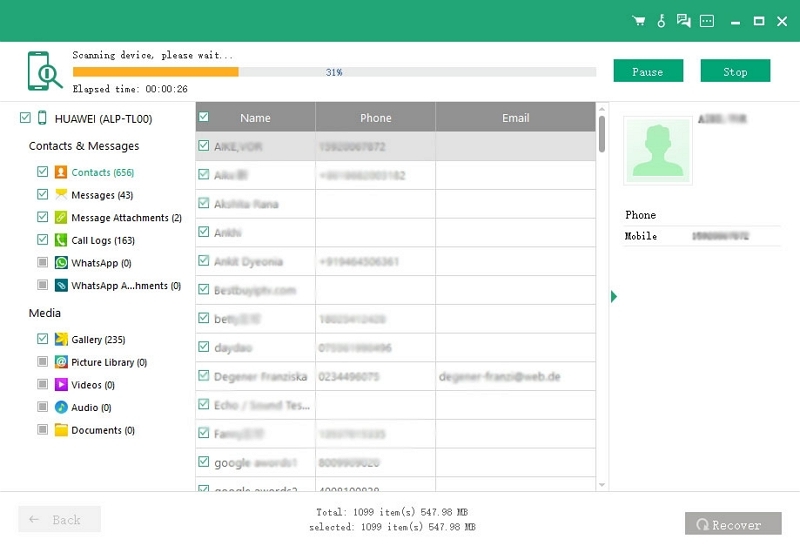Click the key registration icon
Image resolution: width=800 pixels, height=546 pixels.
point(662,20)
